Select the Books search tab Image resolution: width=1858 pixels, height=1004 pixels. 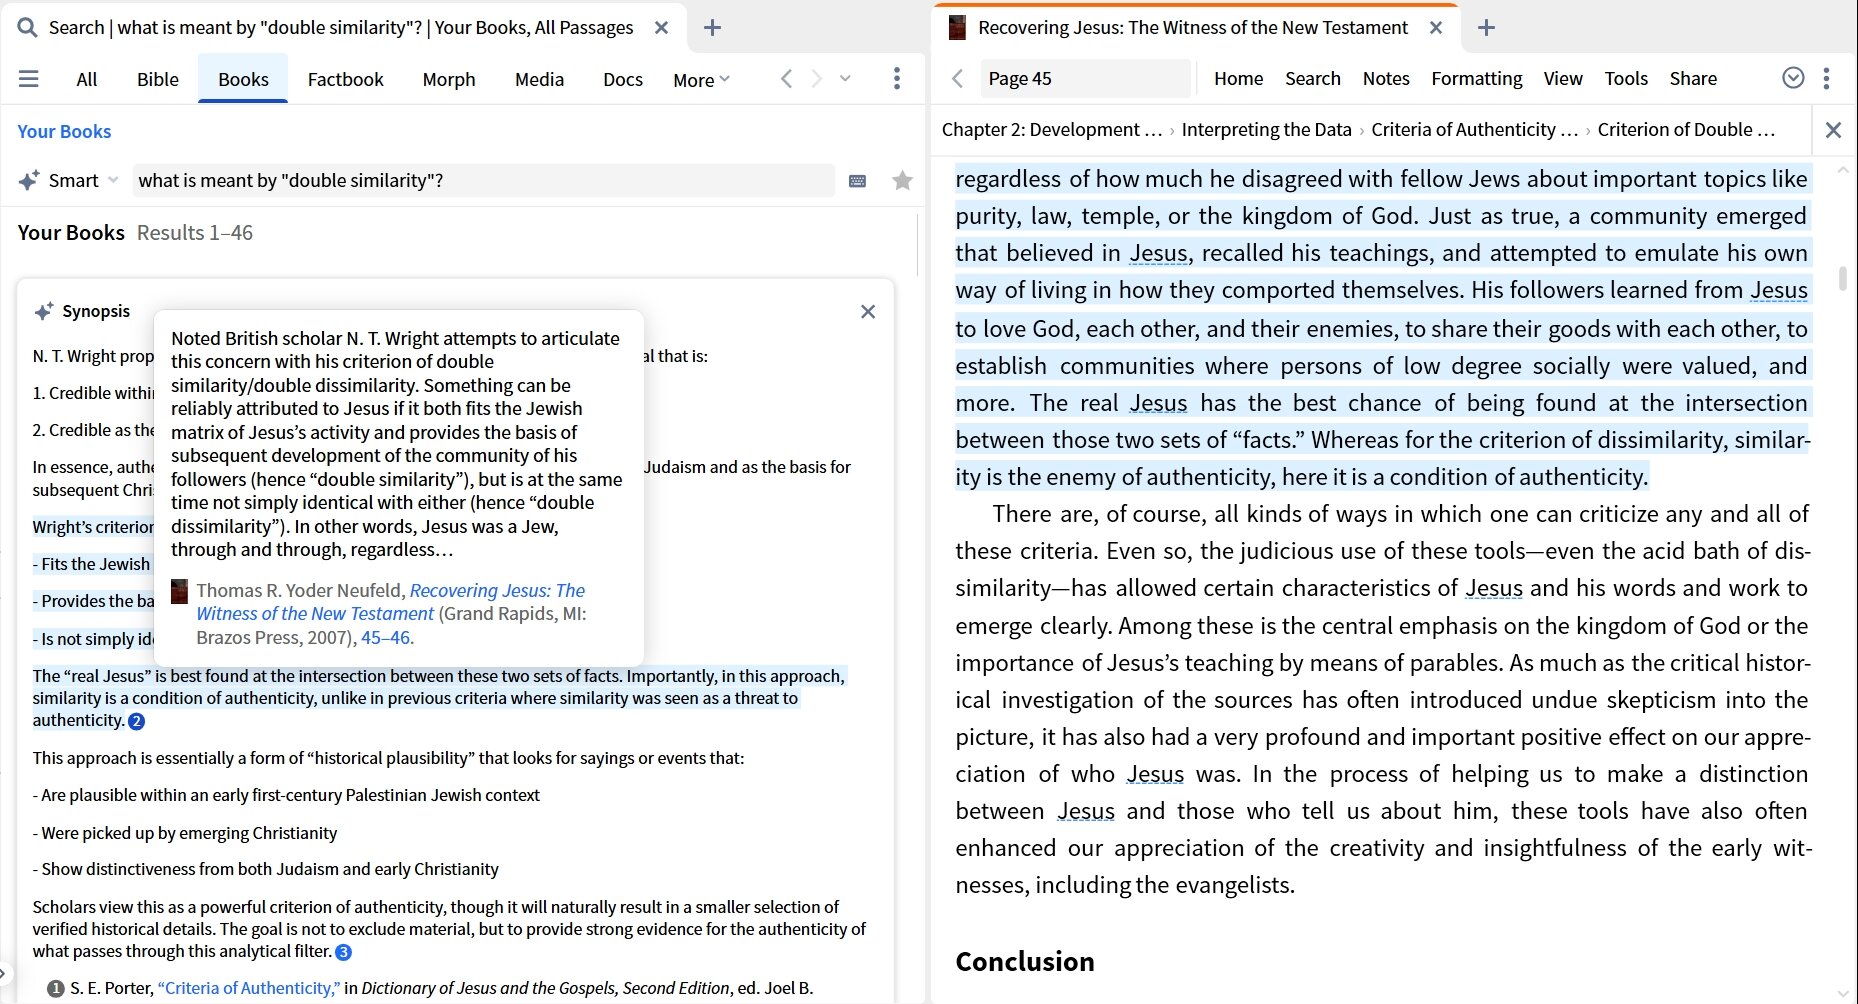click(244, 79)
